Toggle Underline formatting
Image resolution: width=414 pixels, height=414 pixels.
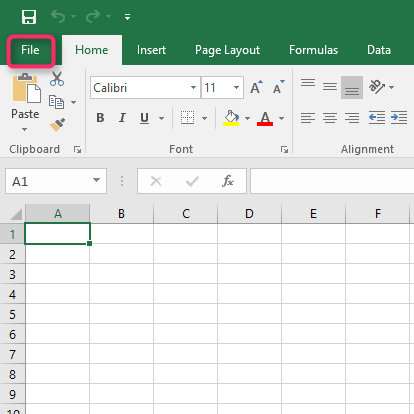144,118
